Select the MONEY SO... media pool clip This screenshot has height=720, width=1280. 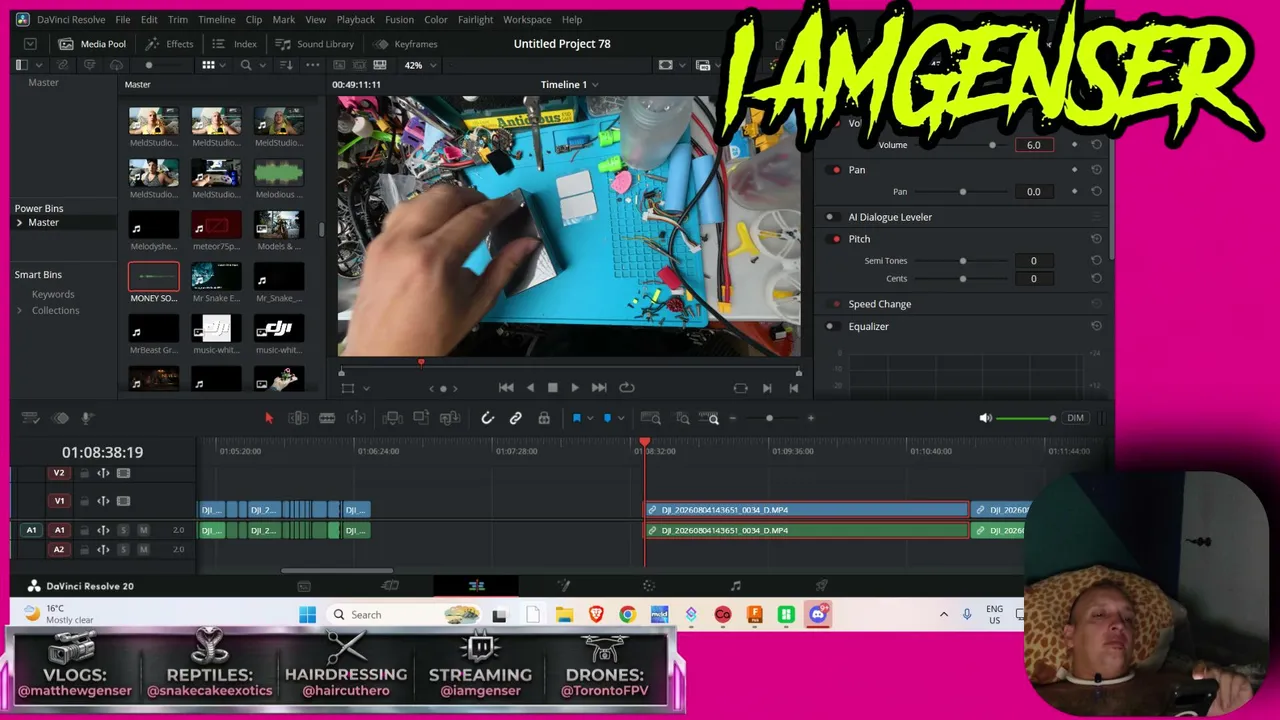[154, 283]
